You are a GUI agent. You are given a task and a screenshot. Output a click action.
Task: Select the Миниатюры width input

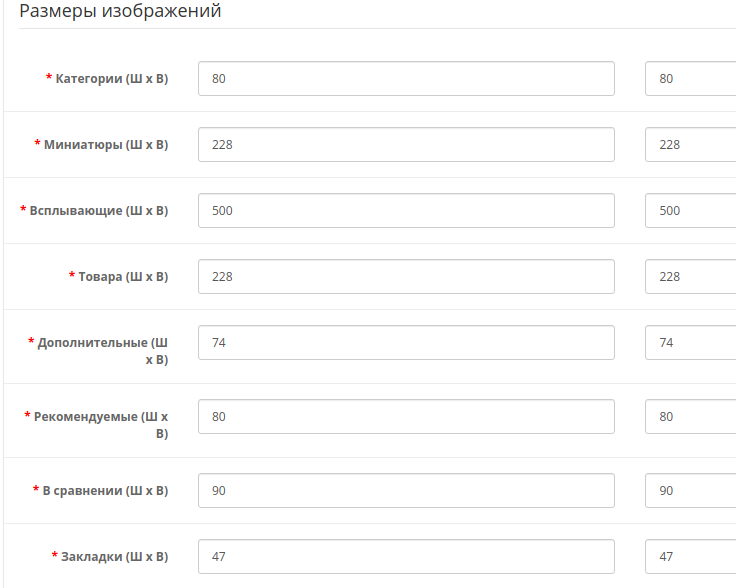pos(406,145)
